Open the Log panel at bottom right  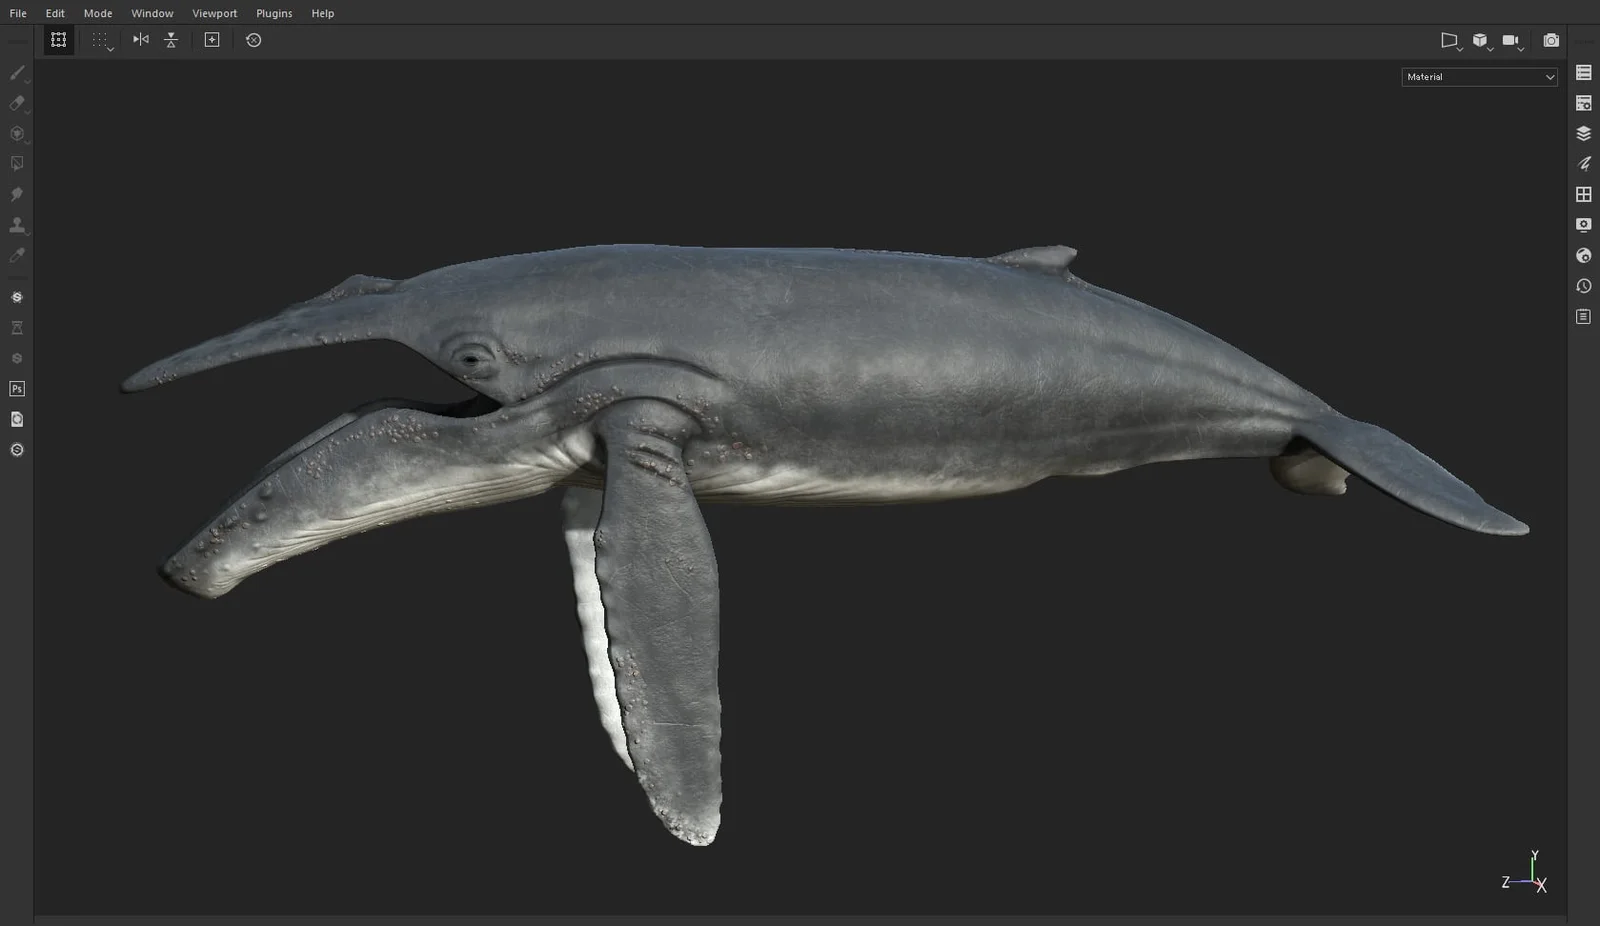(x=1584, y=316)
